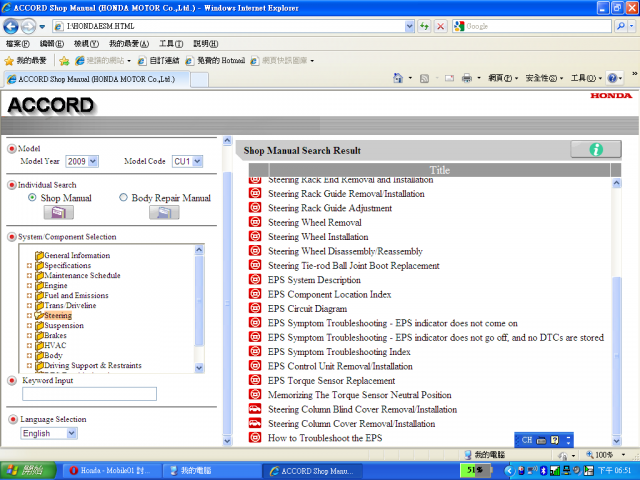
Task: Select Driving Support & Restraints folder
Action: point(93,365)
